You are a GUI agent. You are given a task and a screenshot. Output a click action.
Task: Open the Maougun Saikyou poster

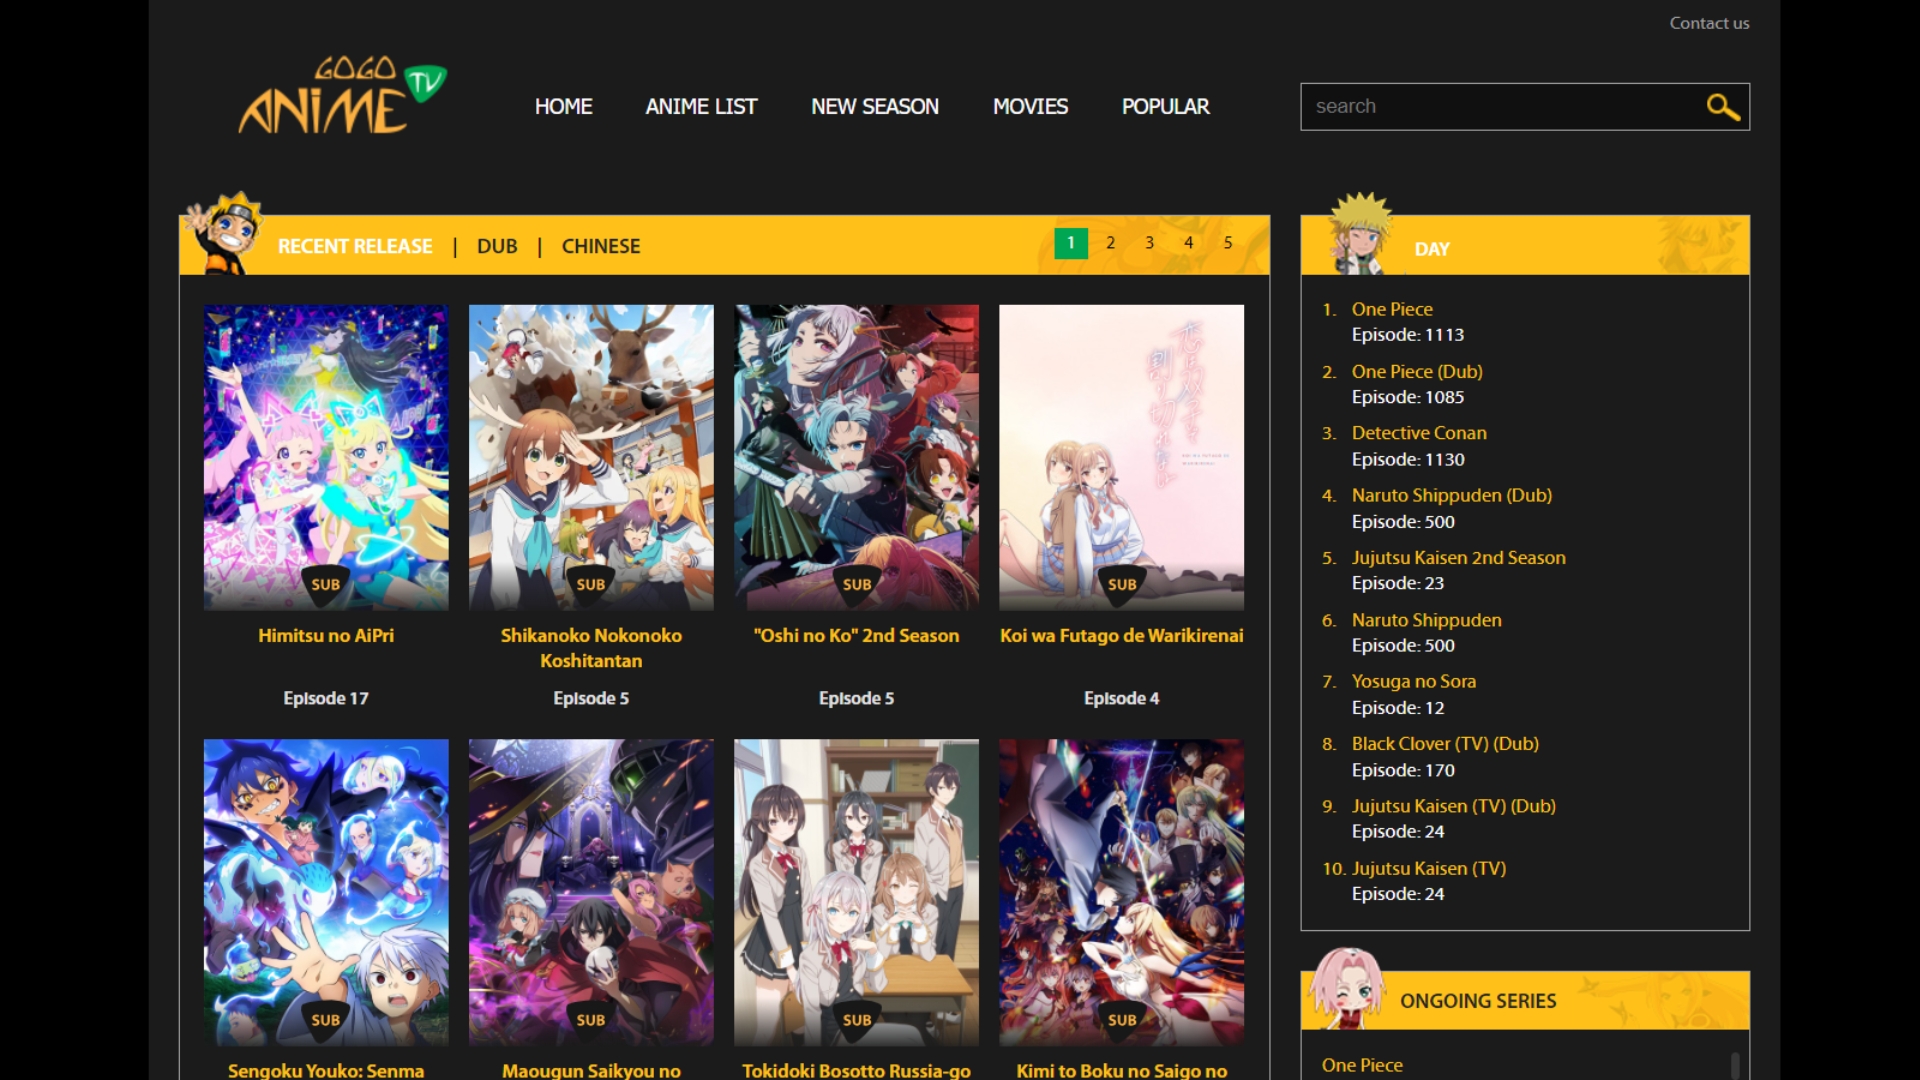pos(591,892)
